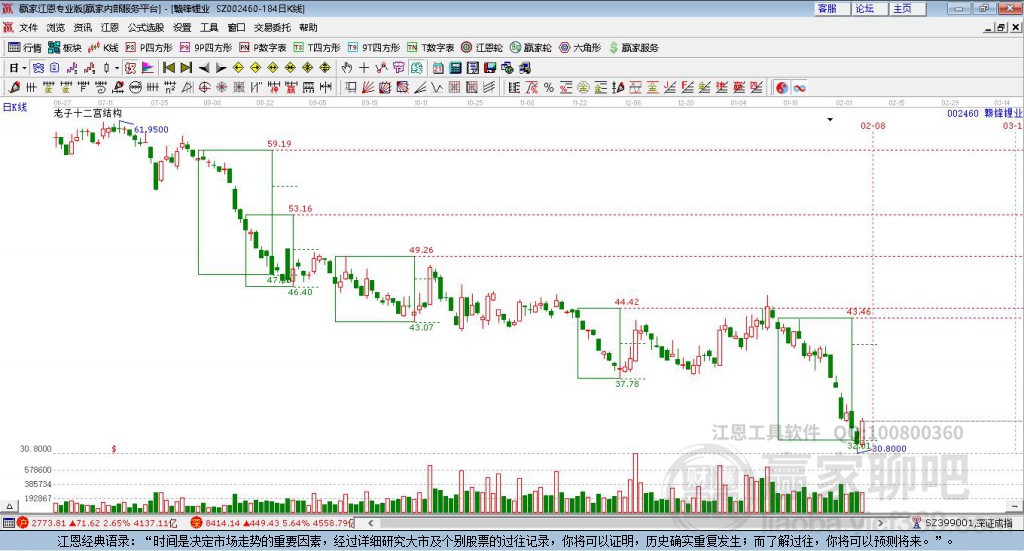
Task: Collapse volume panel using triangle button
Action: (9, 506)
